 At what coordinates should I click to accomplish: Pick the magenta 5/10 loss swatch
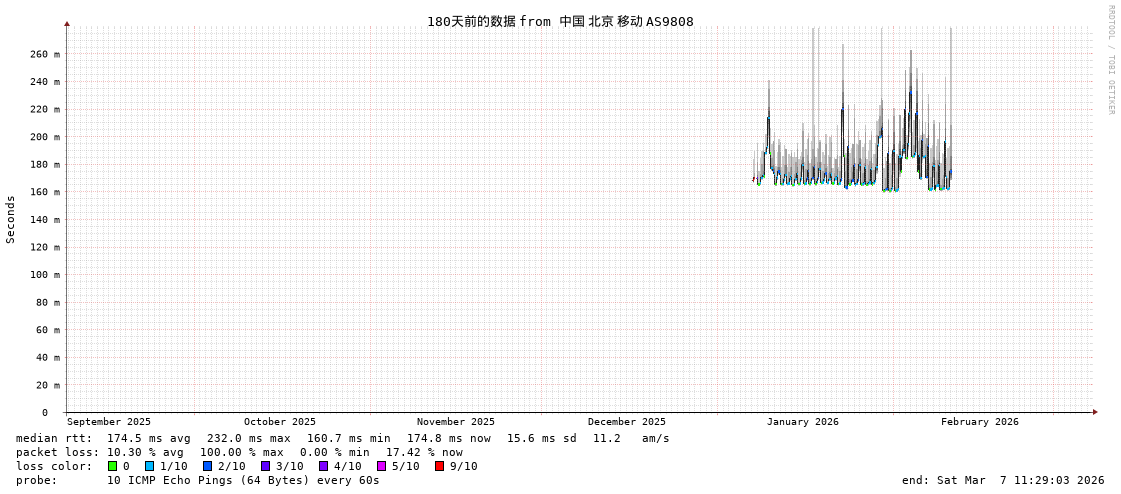coord(381,466)
